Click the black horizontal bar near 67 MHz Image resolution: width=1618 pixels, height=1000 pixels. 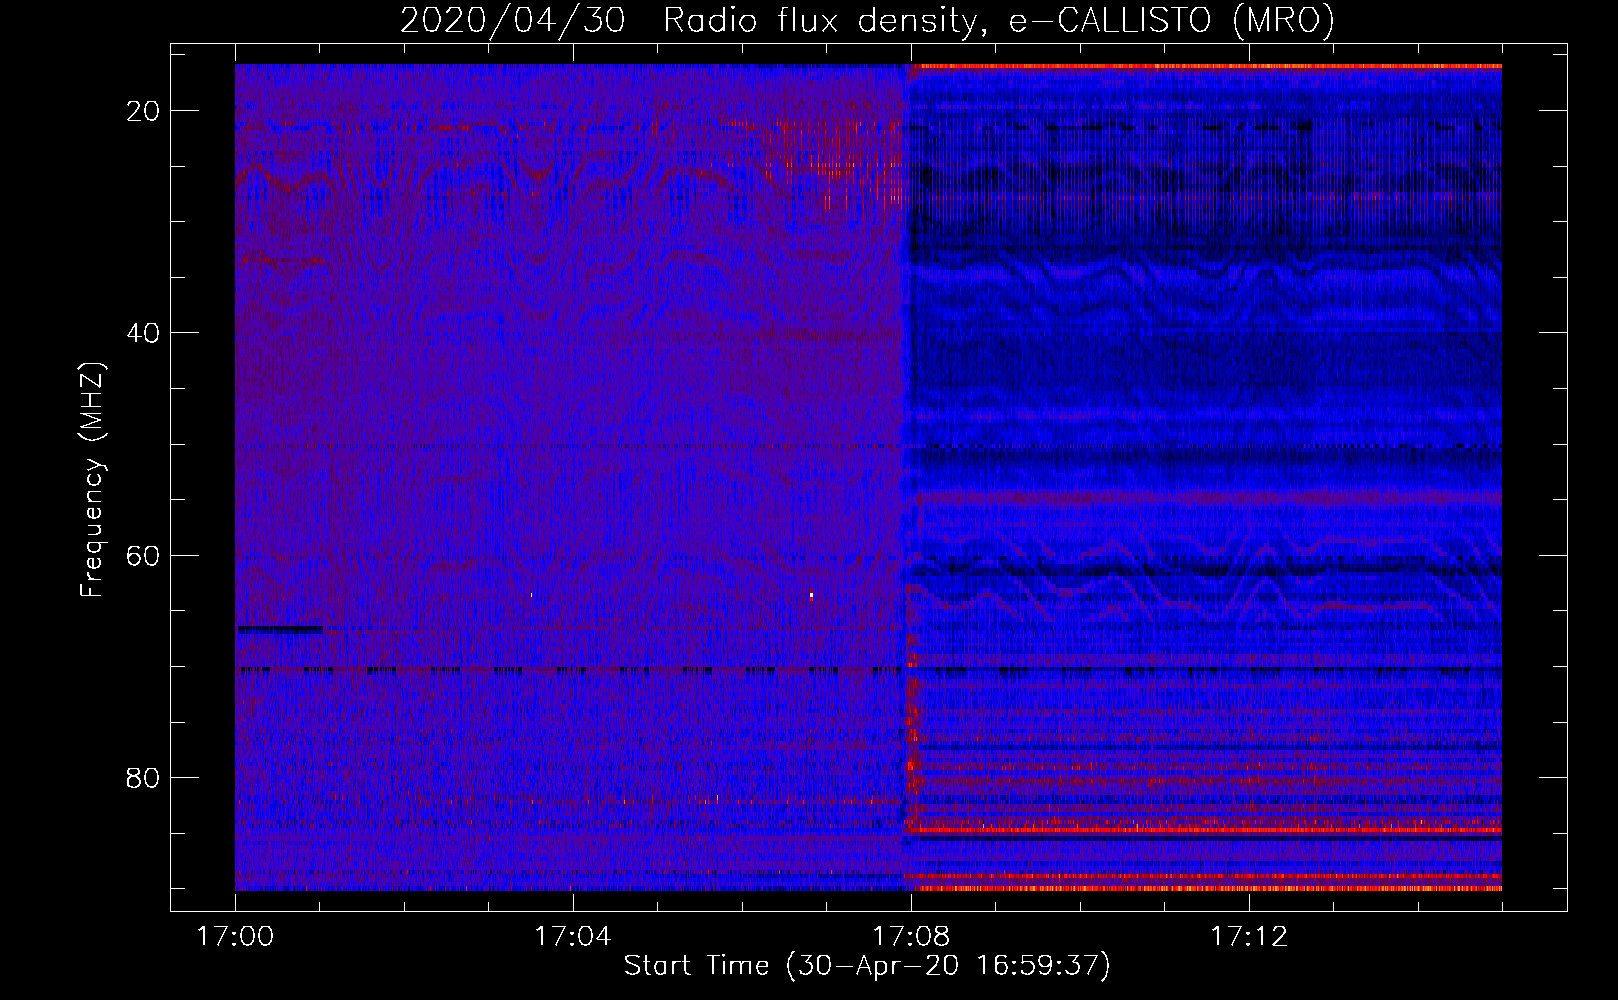pos(281,629)
